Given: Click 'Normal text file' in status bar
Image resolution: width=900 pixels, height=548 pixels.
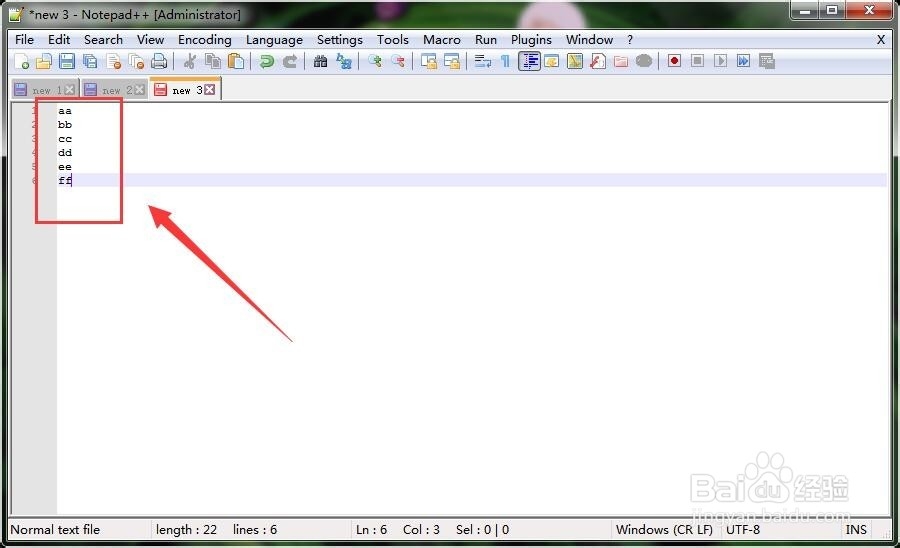Looking at the screenshot, I should [x=55, y=530].
